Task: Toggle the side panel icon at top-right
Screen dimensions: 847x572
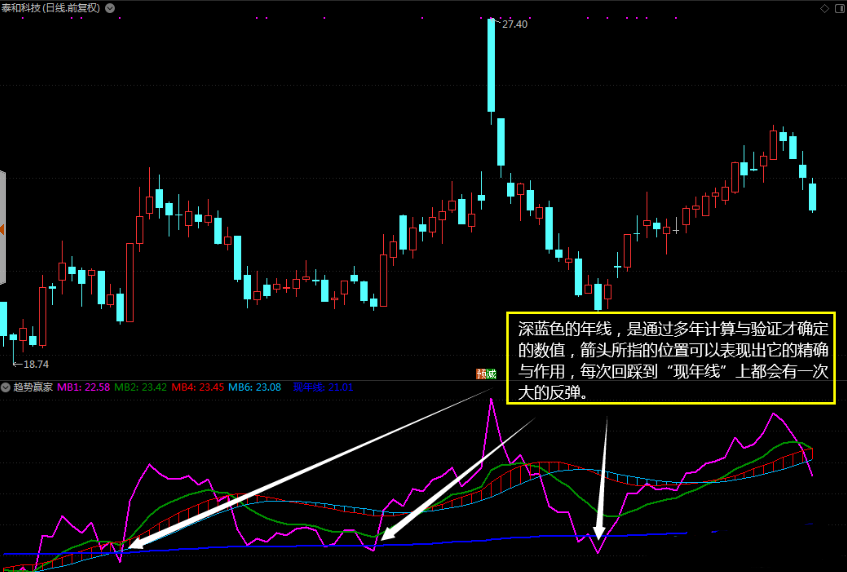Action: point(840,8)
